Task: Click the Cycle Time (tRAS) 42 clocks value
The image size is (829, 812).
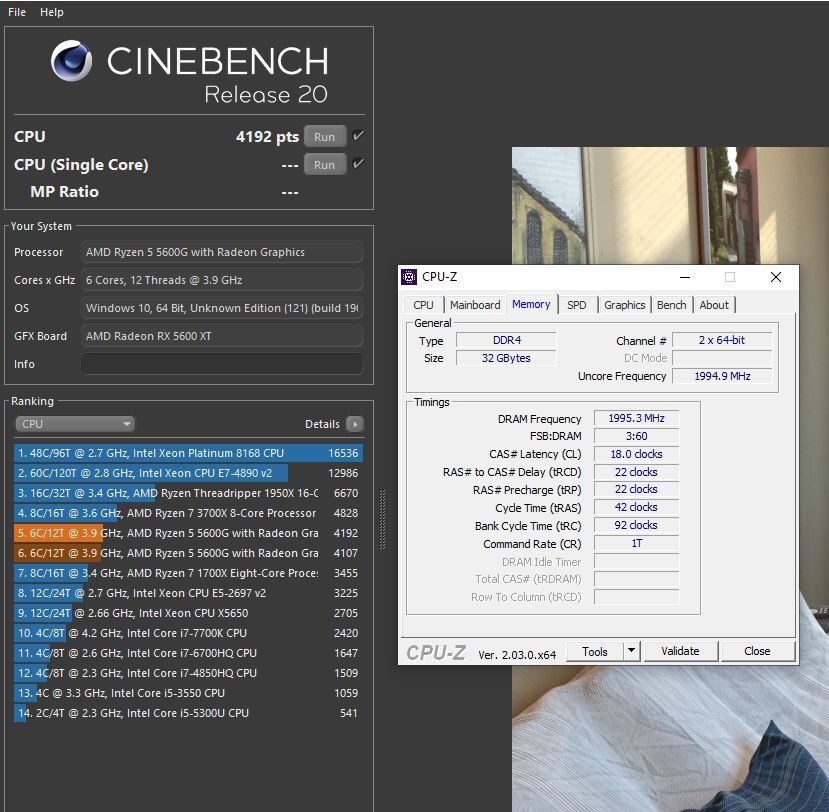Action: (637, 508)
